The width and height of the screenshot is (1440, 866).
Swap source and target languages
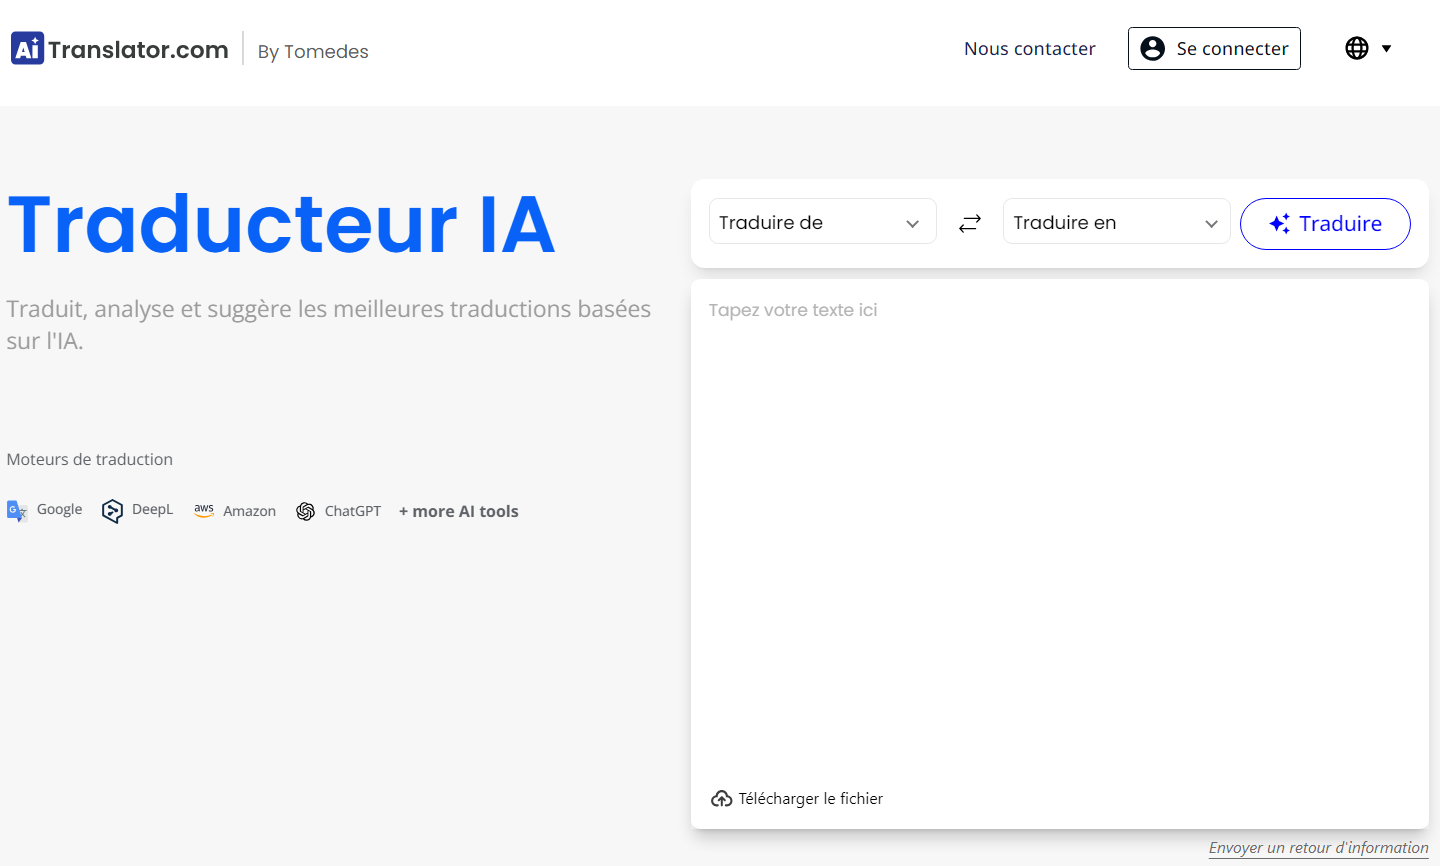tap(969, 223)
